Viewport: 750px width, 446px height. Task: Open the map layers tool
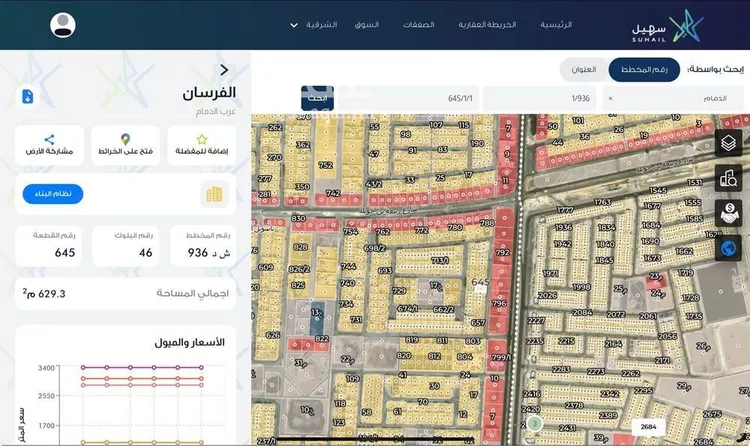click(728, 143)
